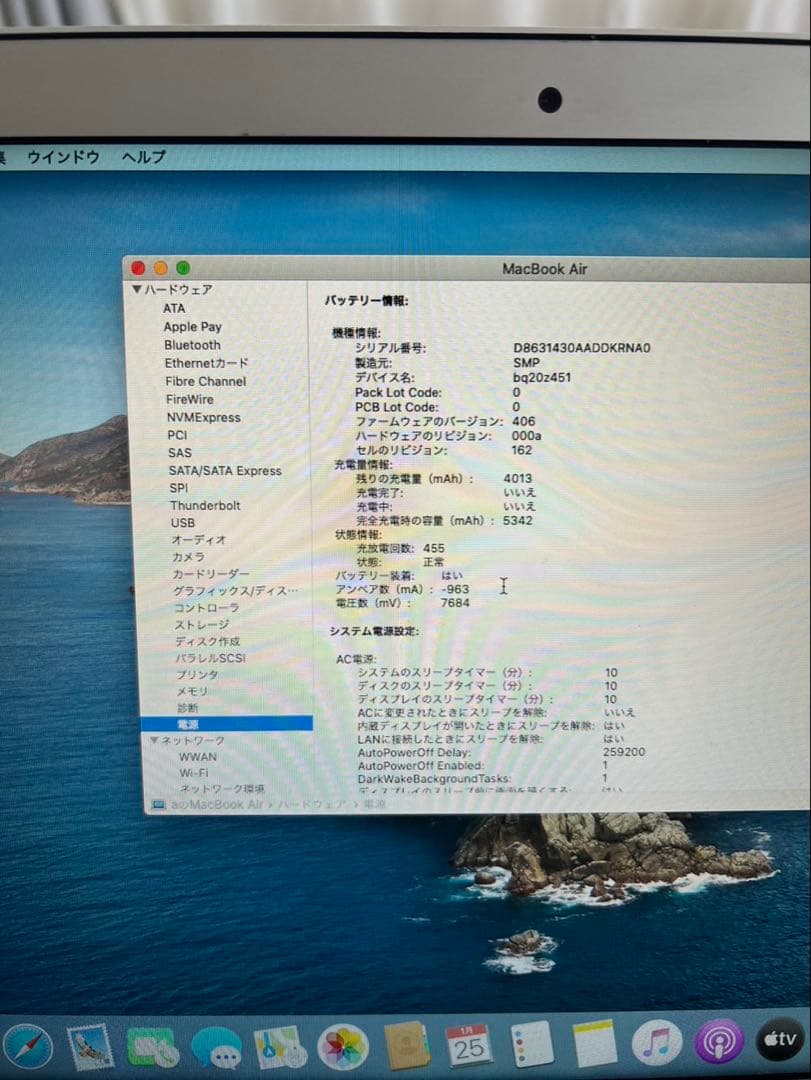Open Podcasts from the Dock

click(x=719, y=1042)
